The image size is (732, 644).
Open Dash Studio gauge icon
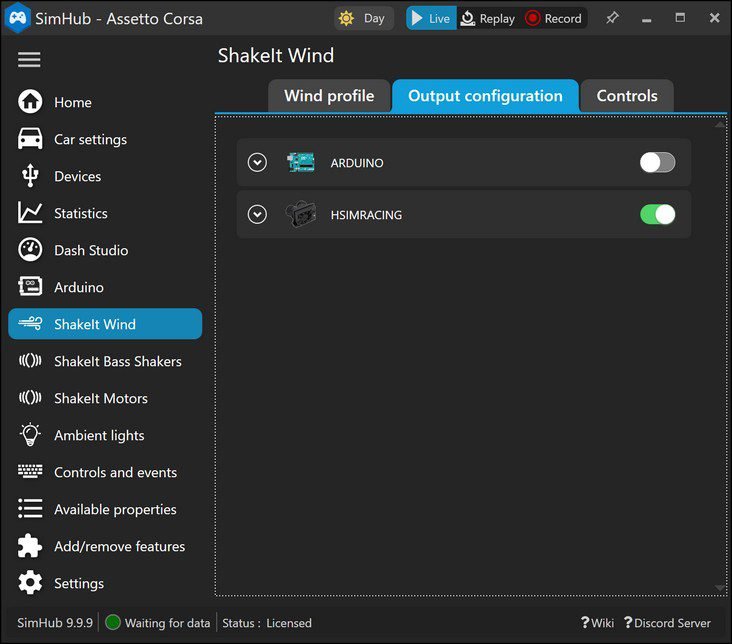point(30,250)
